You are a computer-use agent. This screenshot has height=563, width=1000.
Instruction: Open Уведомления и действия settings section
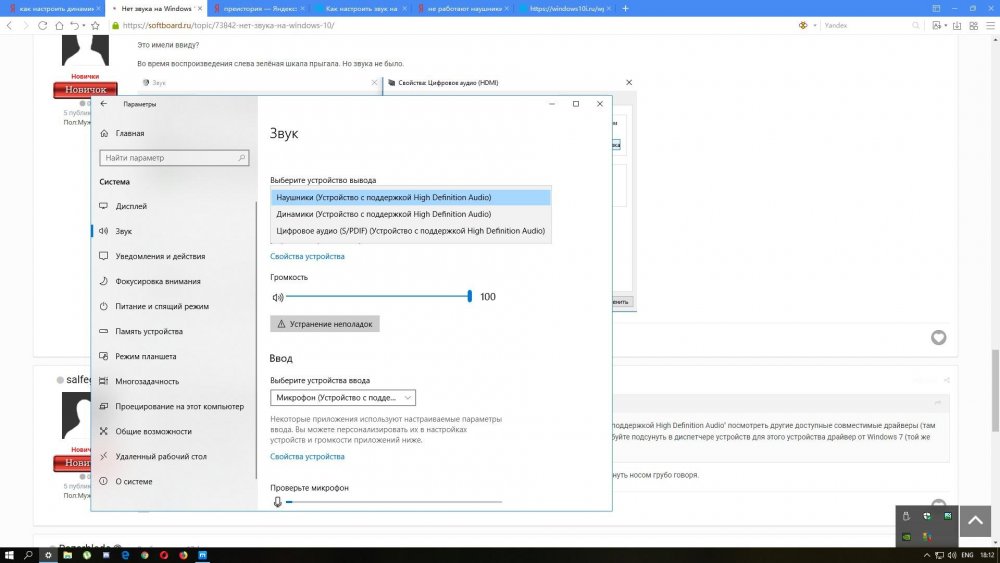158,256
